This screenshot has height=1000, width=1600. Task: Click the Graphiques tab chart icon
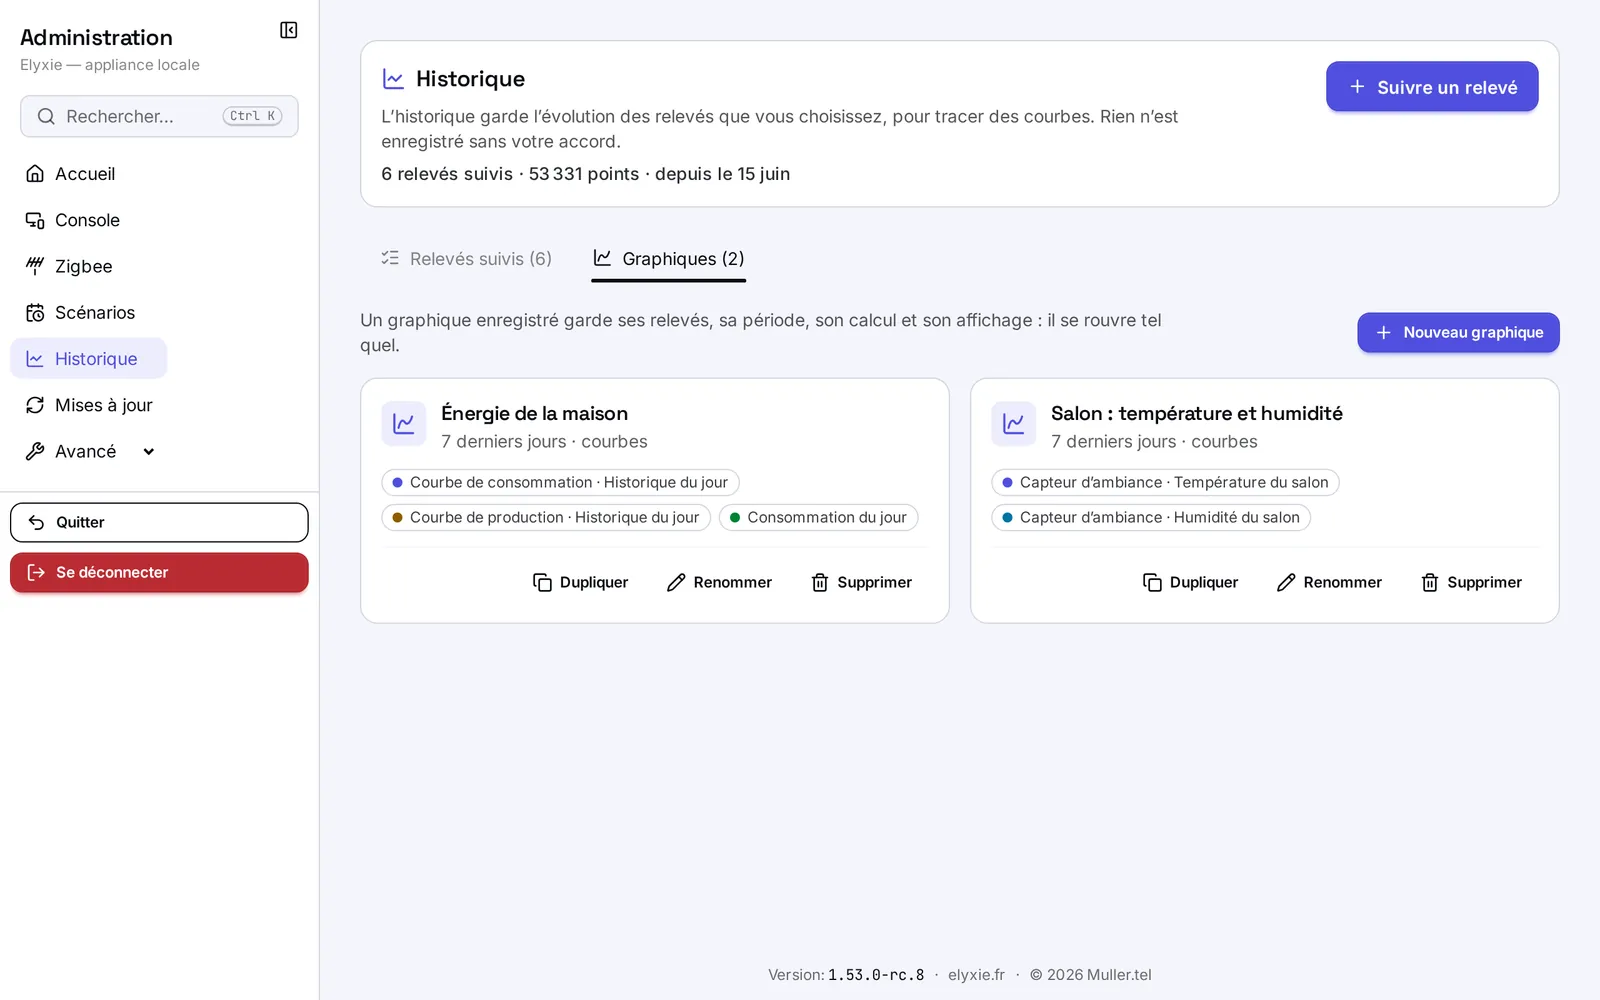coord(602,258)
